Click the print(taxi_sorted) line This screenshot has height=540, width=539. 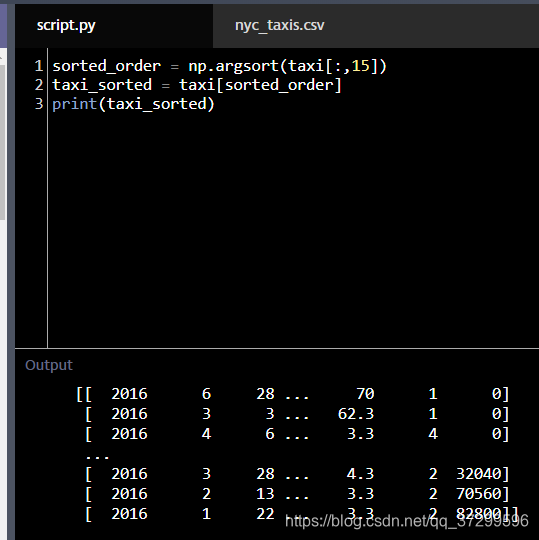click(x=133, y=104)
